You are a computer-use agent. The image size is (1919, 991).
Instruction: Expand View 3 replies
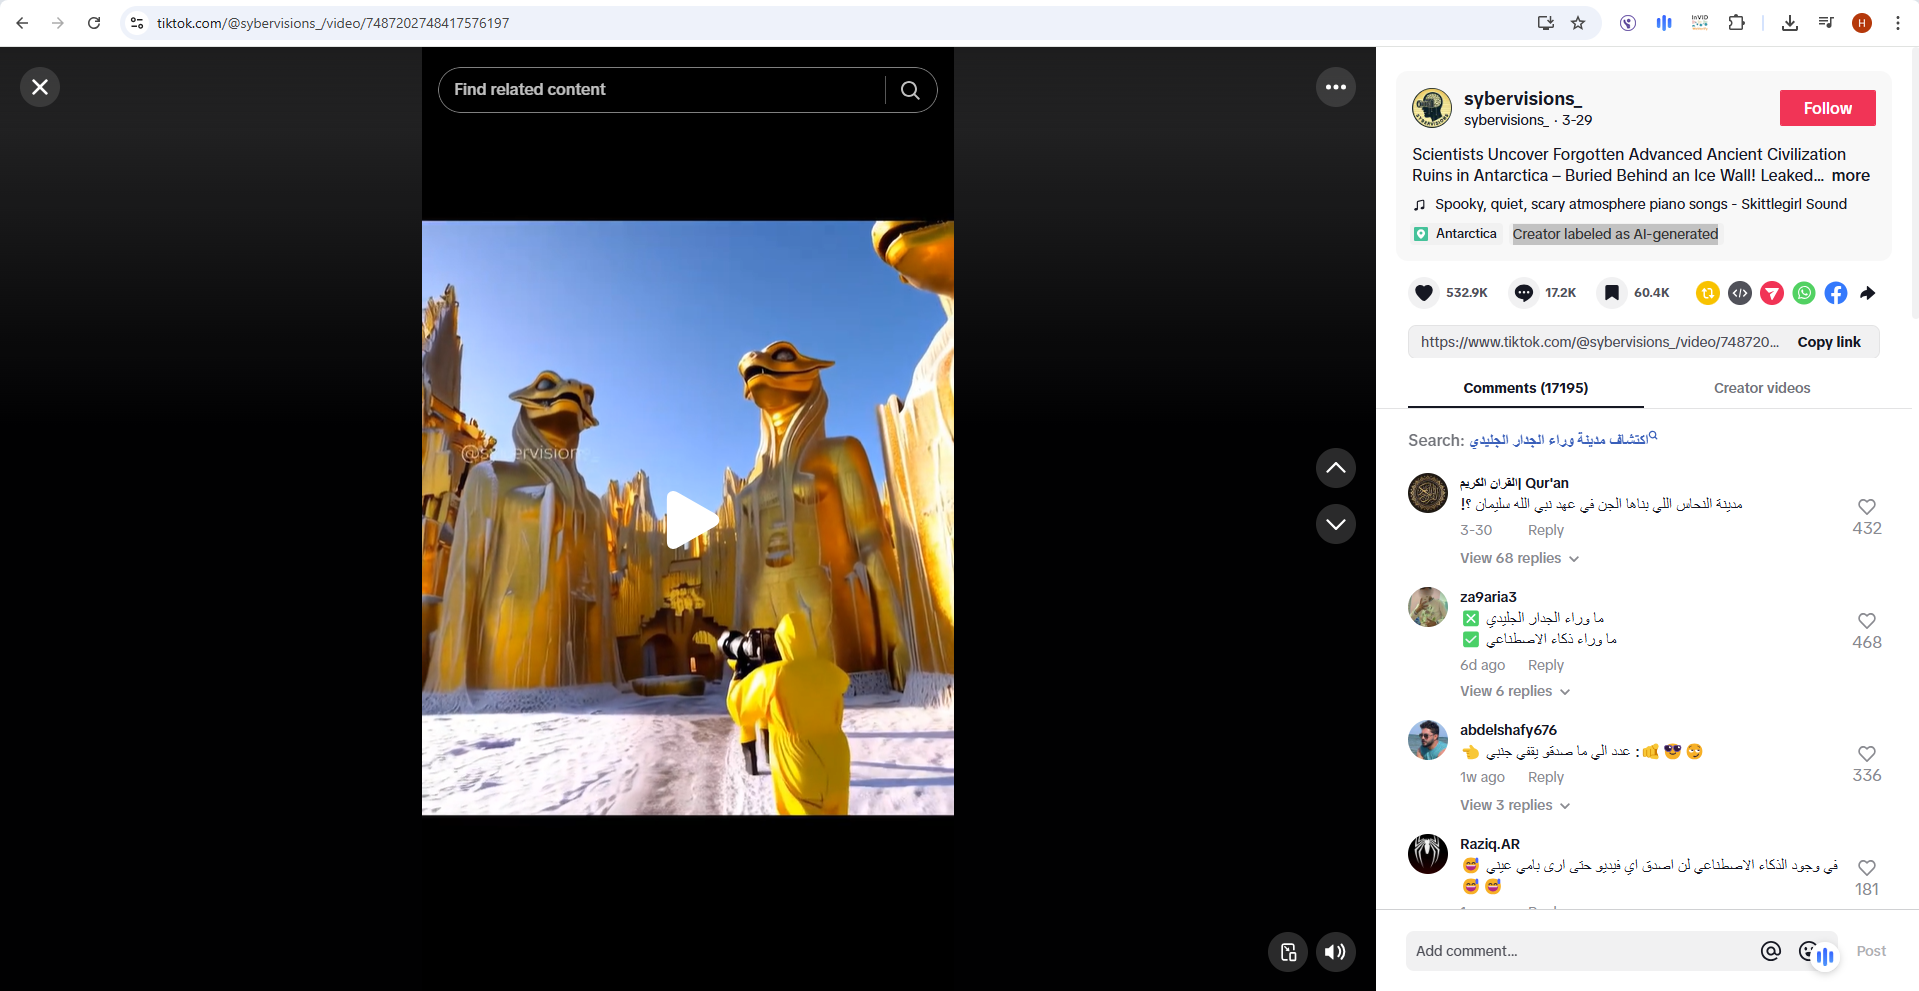point(1514,805)
